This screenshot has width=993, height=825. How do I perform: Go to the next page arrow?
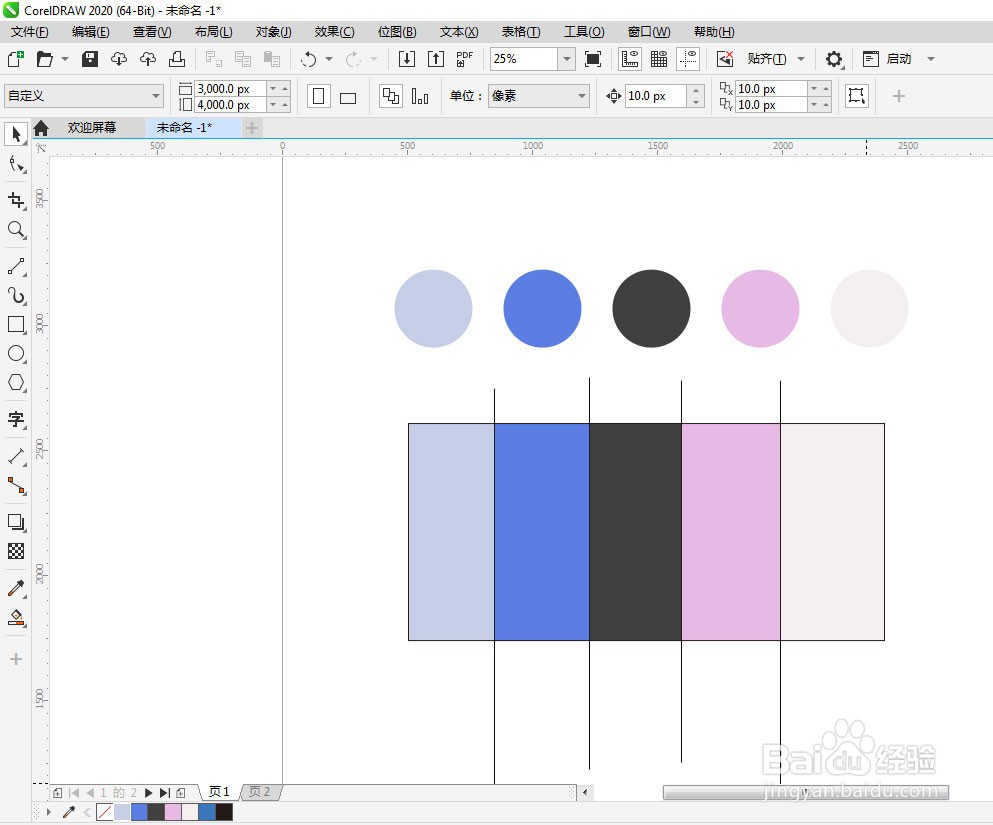(149, 793)
